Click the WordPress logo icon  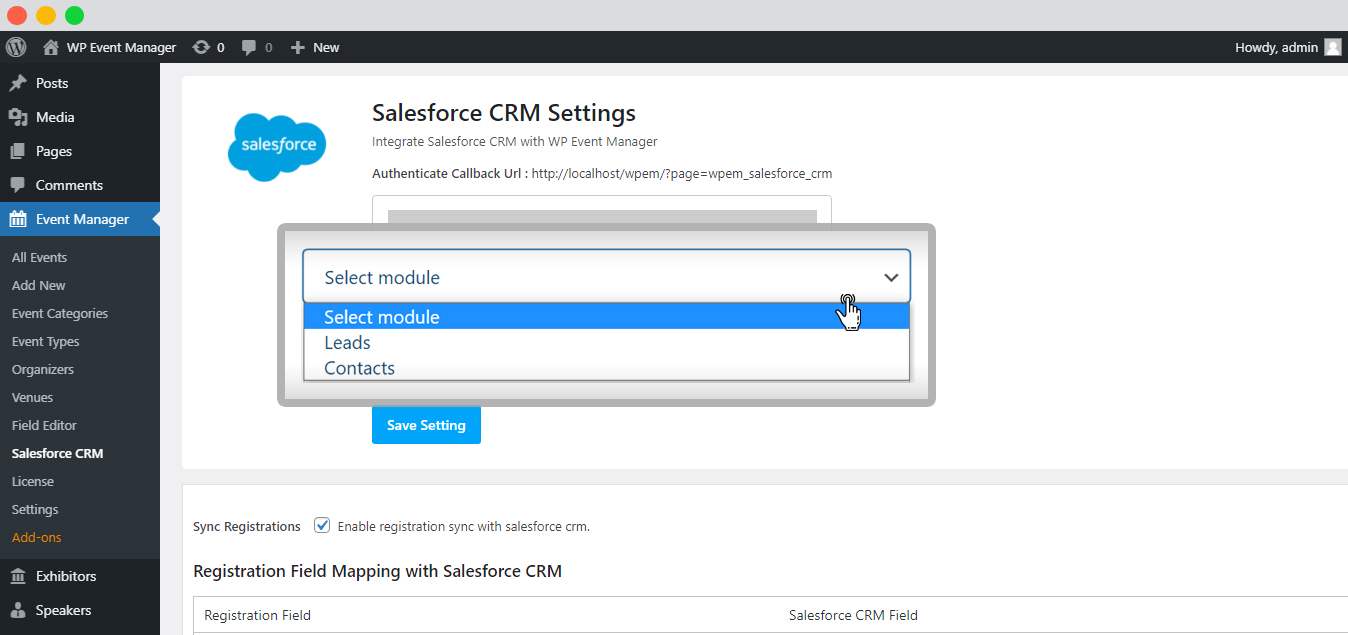point(15,47)
